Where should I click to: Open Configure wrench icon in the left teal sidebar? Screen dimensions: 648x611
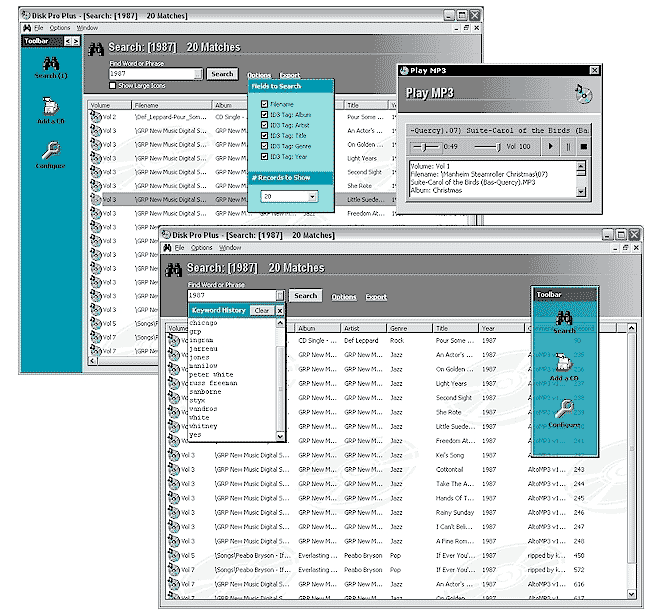tap(49, 152)
